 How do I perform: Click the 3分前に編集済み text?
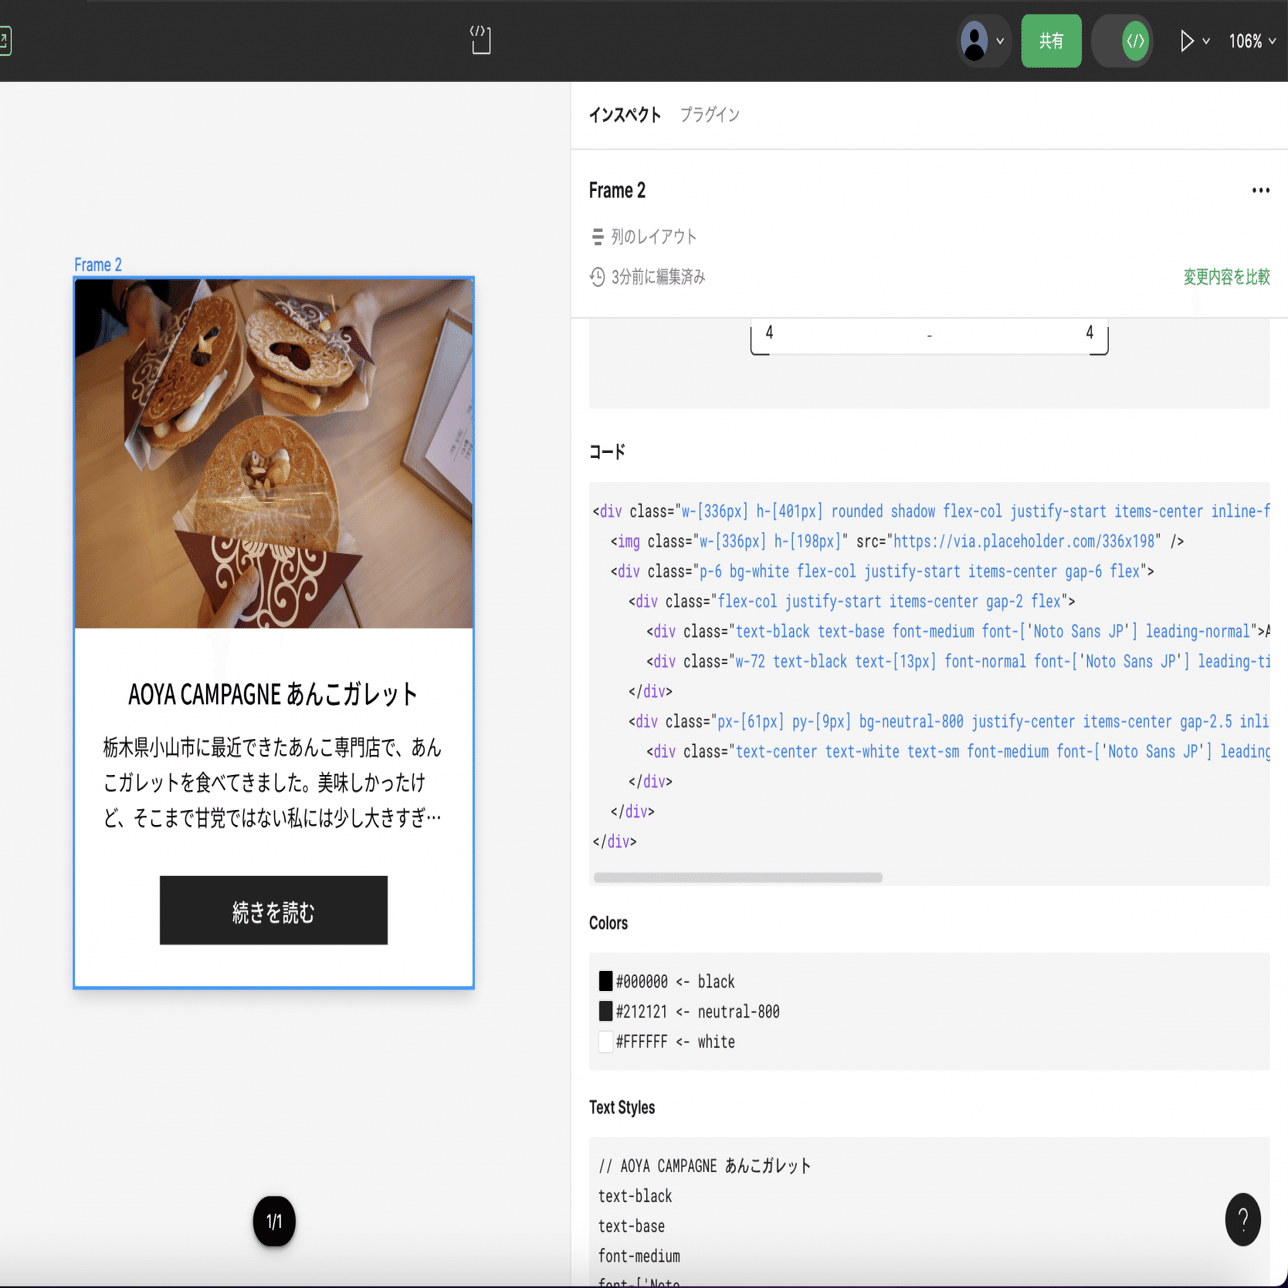658,277
